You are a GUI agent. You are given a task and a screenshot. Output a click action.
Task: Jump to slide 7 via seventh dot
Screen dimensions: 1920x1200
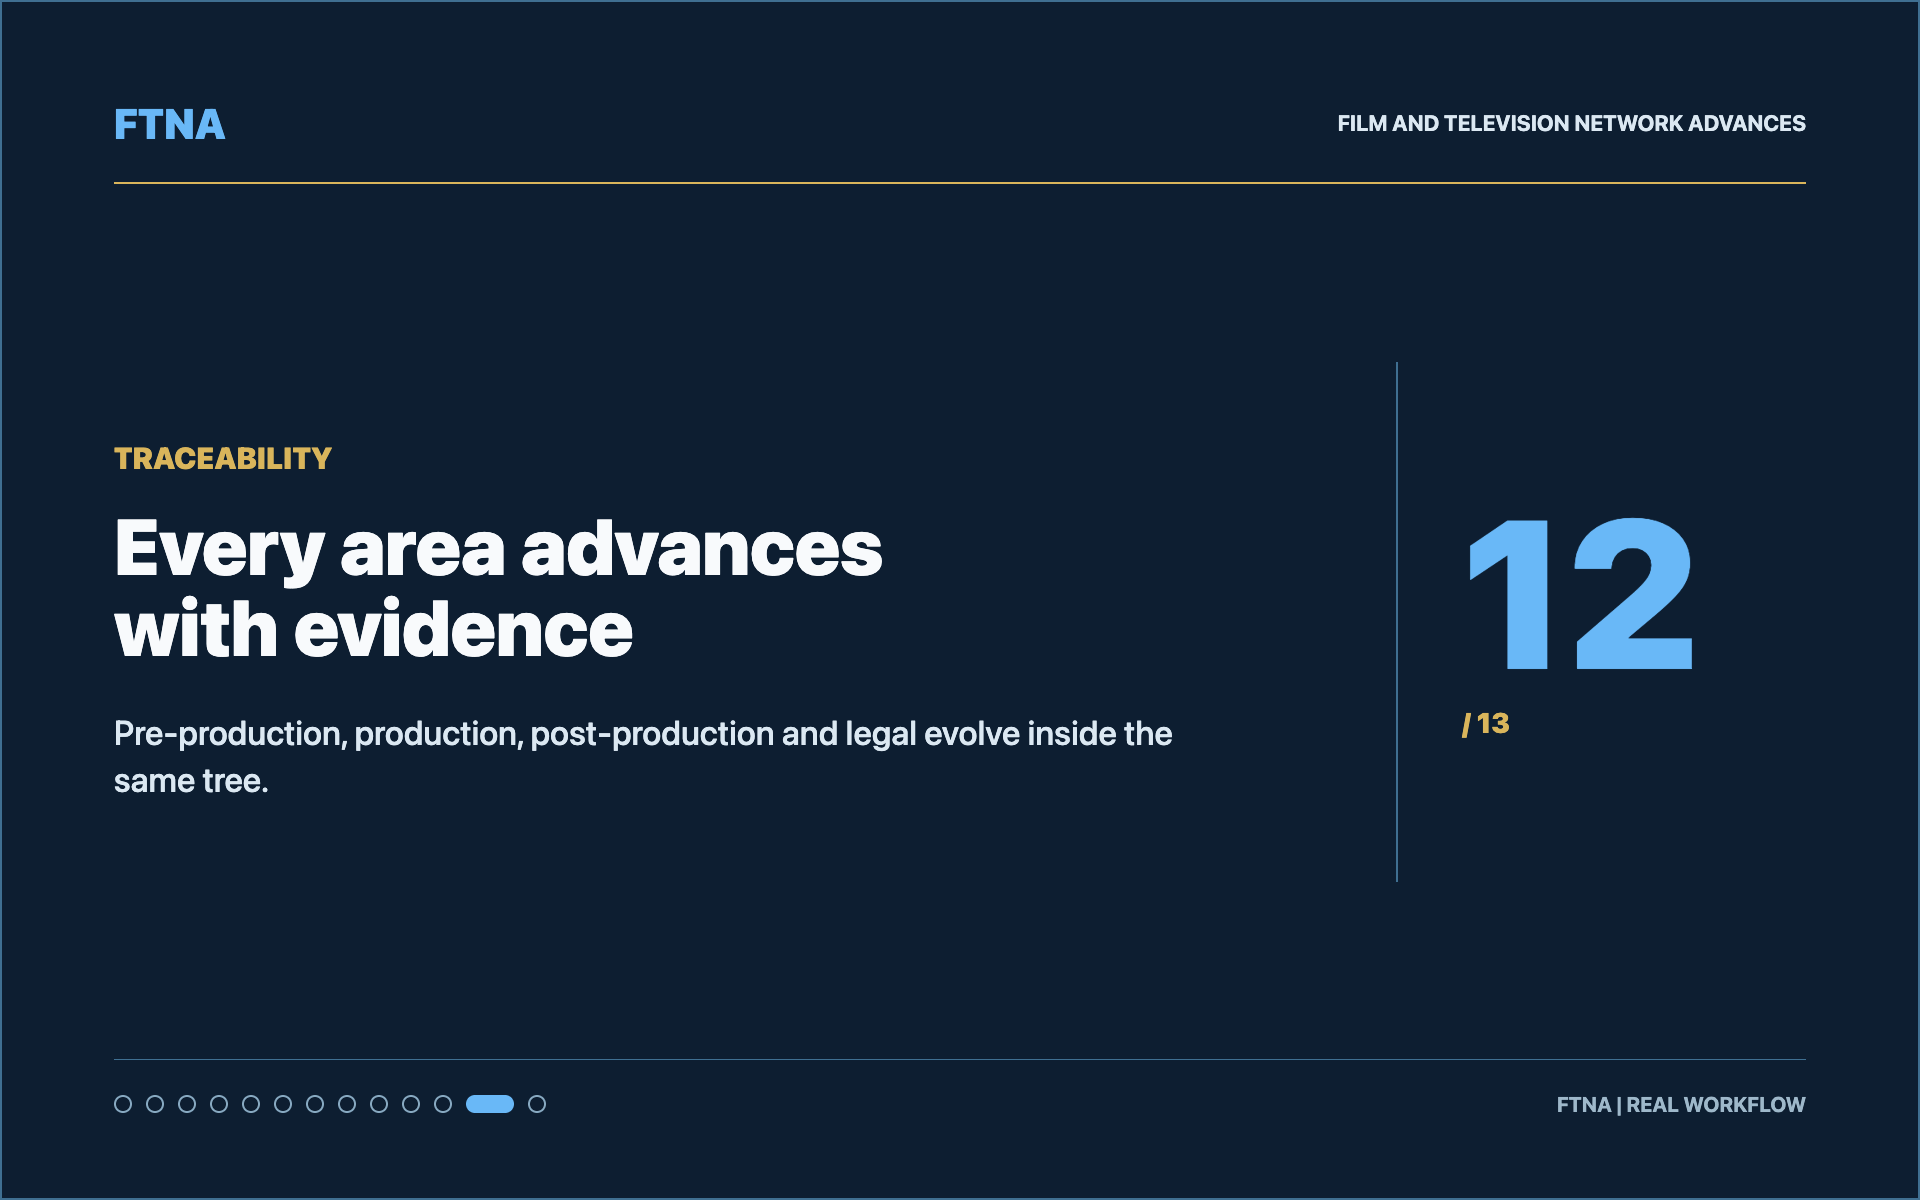[315, 1104]
